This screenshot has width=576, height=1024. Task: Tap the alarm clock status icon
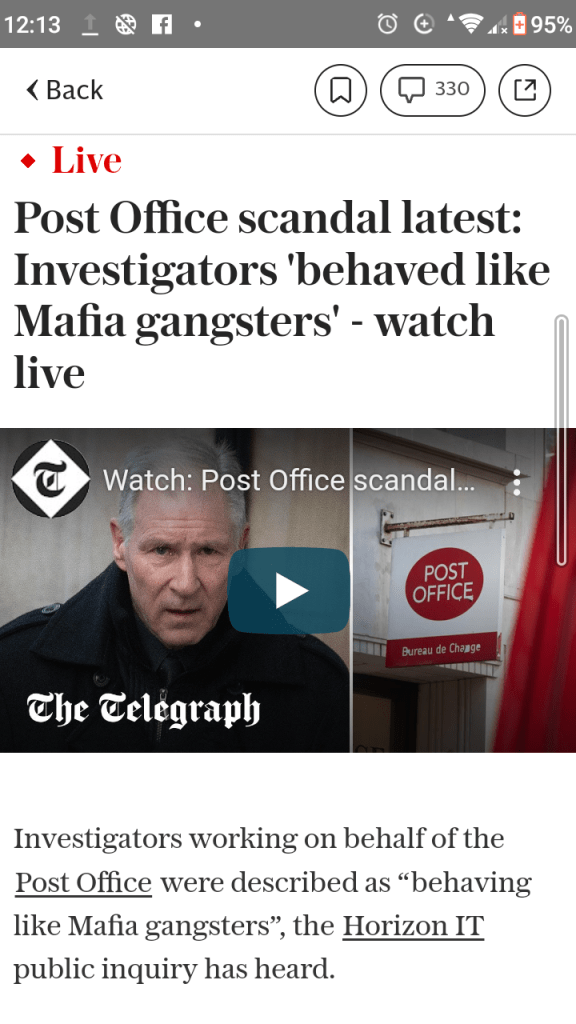tap(387, 24)
